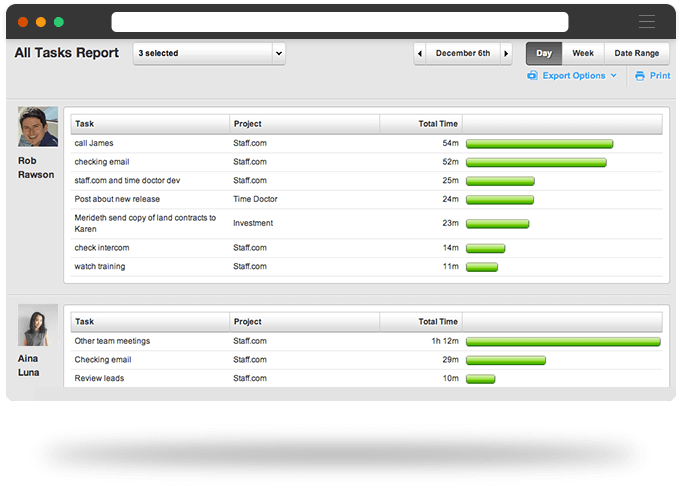The width and height of the screenshot is (682, 488).
Task: Open the browser hamburger menu
Action: tap(647, 22)
